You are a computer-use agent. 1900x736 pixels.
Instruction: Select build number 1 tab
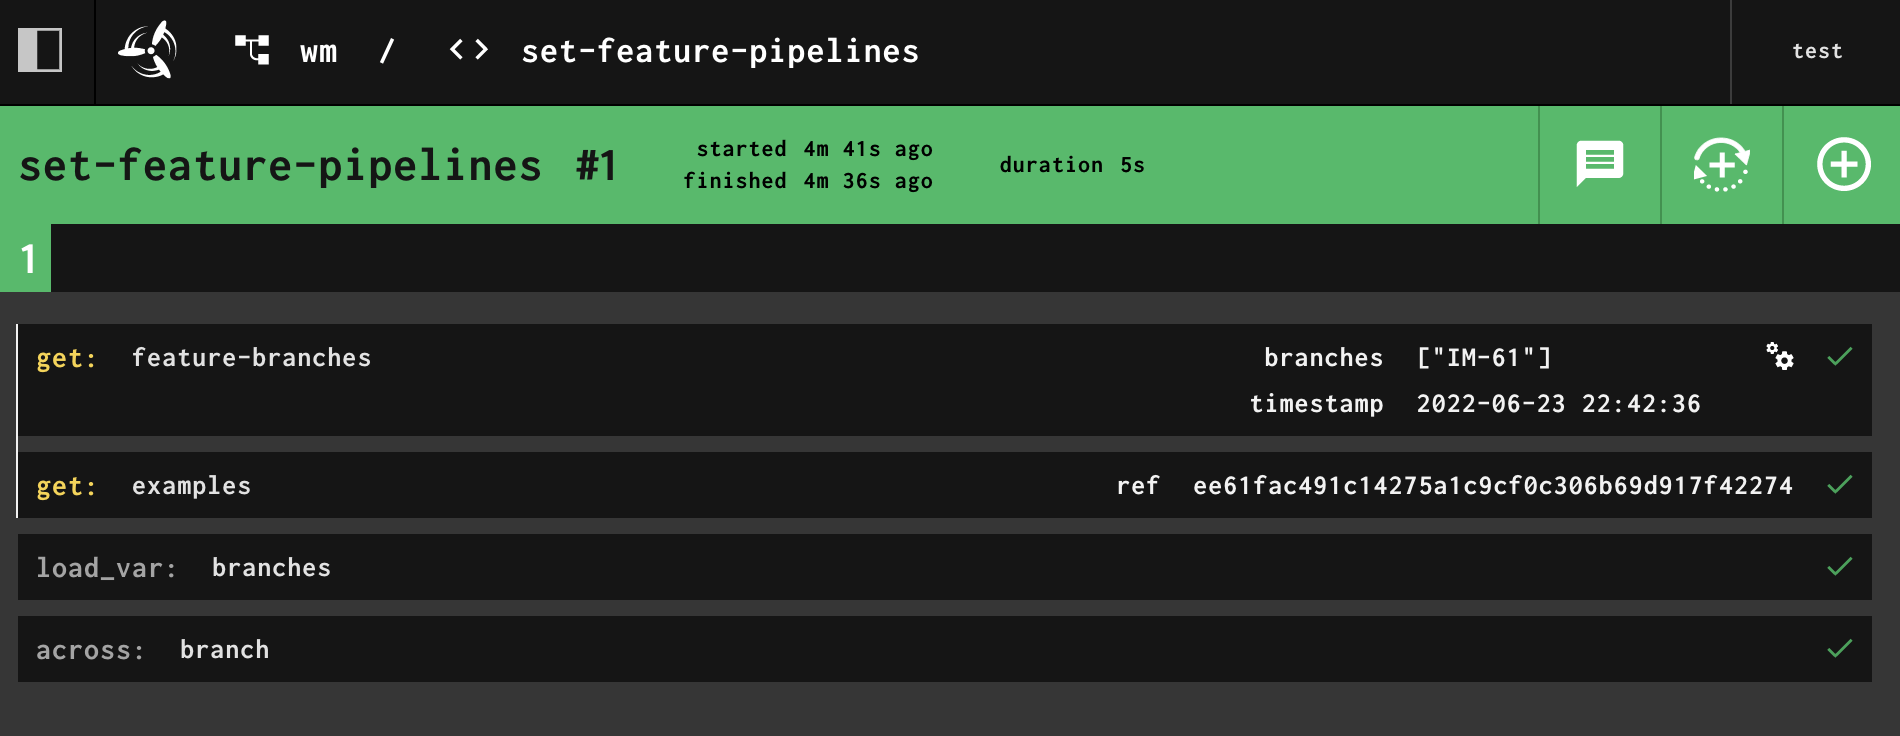(x=26, y=259)
